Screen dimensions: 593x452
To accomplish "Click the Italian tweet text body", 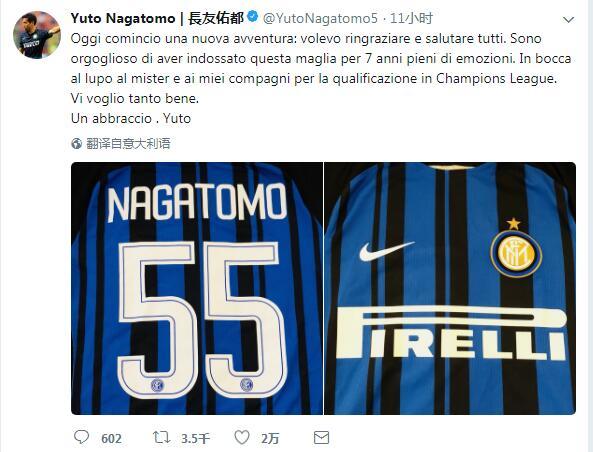I will (x=321, y=79).
